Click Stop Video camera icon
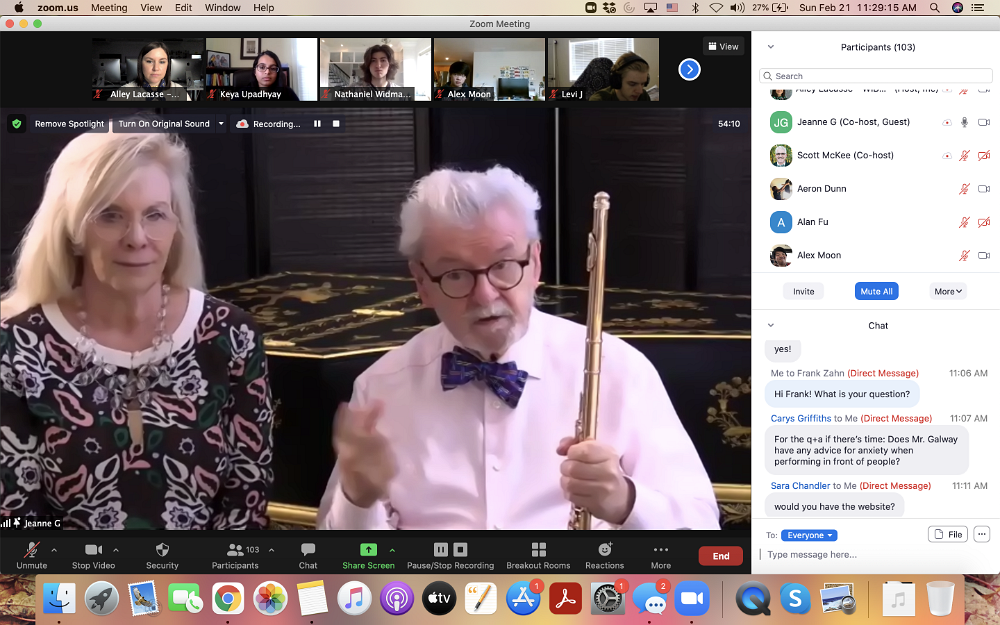 pyautogui.click(x=93, y=549)
